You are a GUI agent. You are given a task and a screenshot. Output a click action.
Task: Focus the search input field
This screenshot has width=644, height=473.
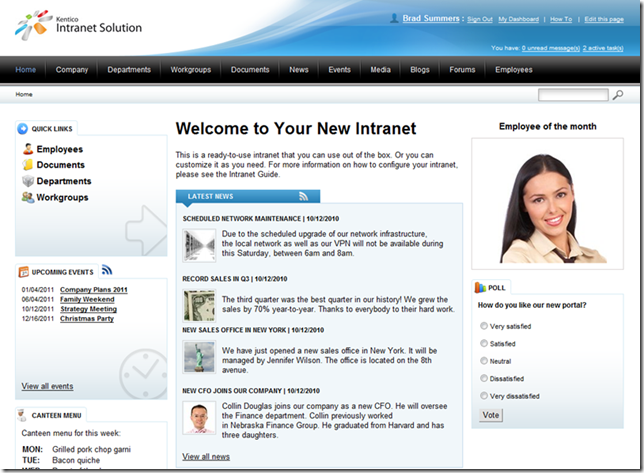(x=573, y=95)
